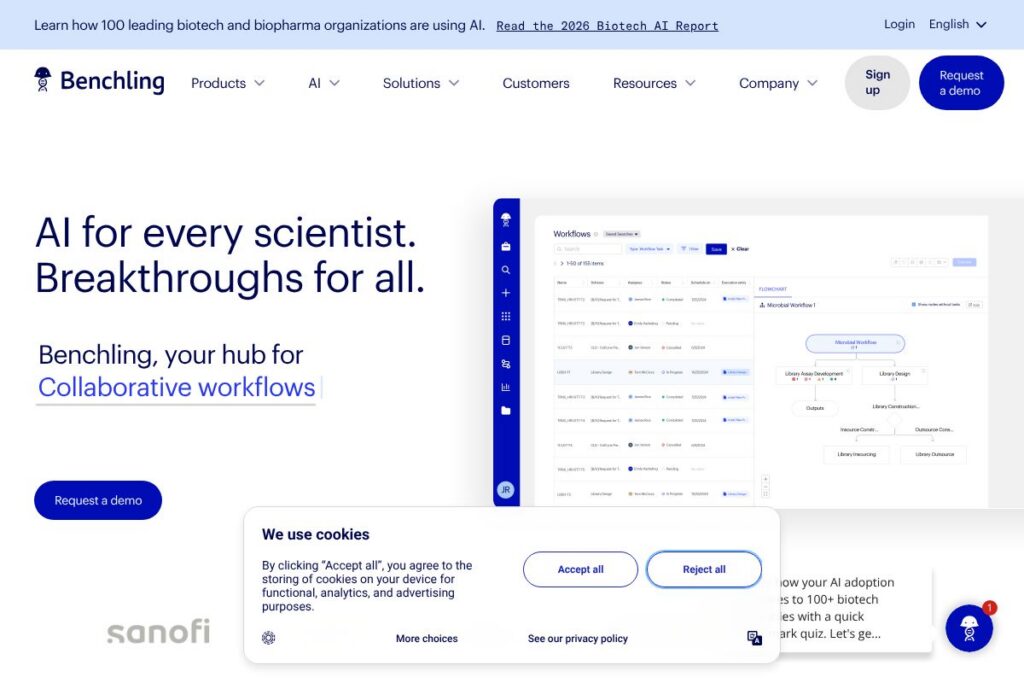Open the chatbot bubble with notification badge

(968, 628)
